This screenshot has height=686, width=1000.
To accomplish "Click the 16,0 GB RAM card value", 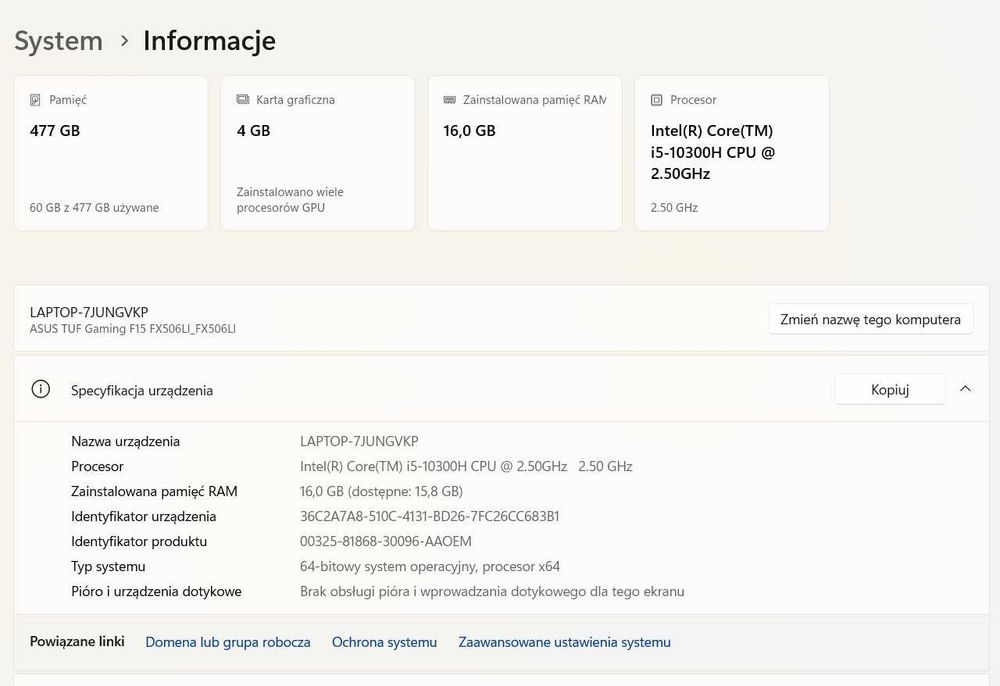I will click(x=470, y=130).
